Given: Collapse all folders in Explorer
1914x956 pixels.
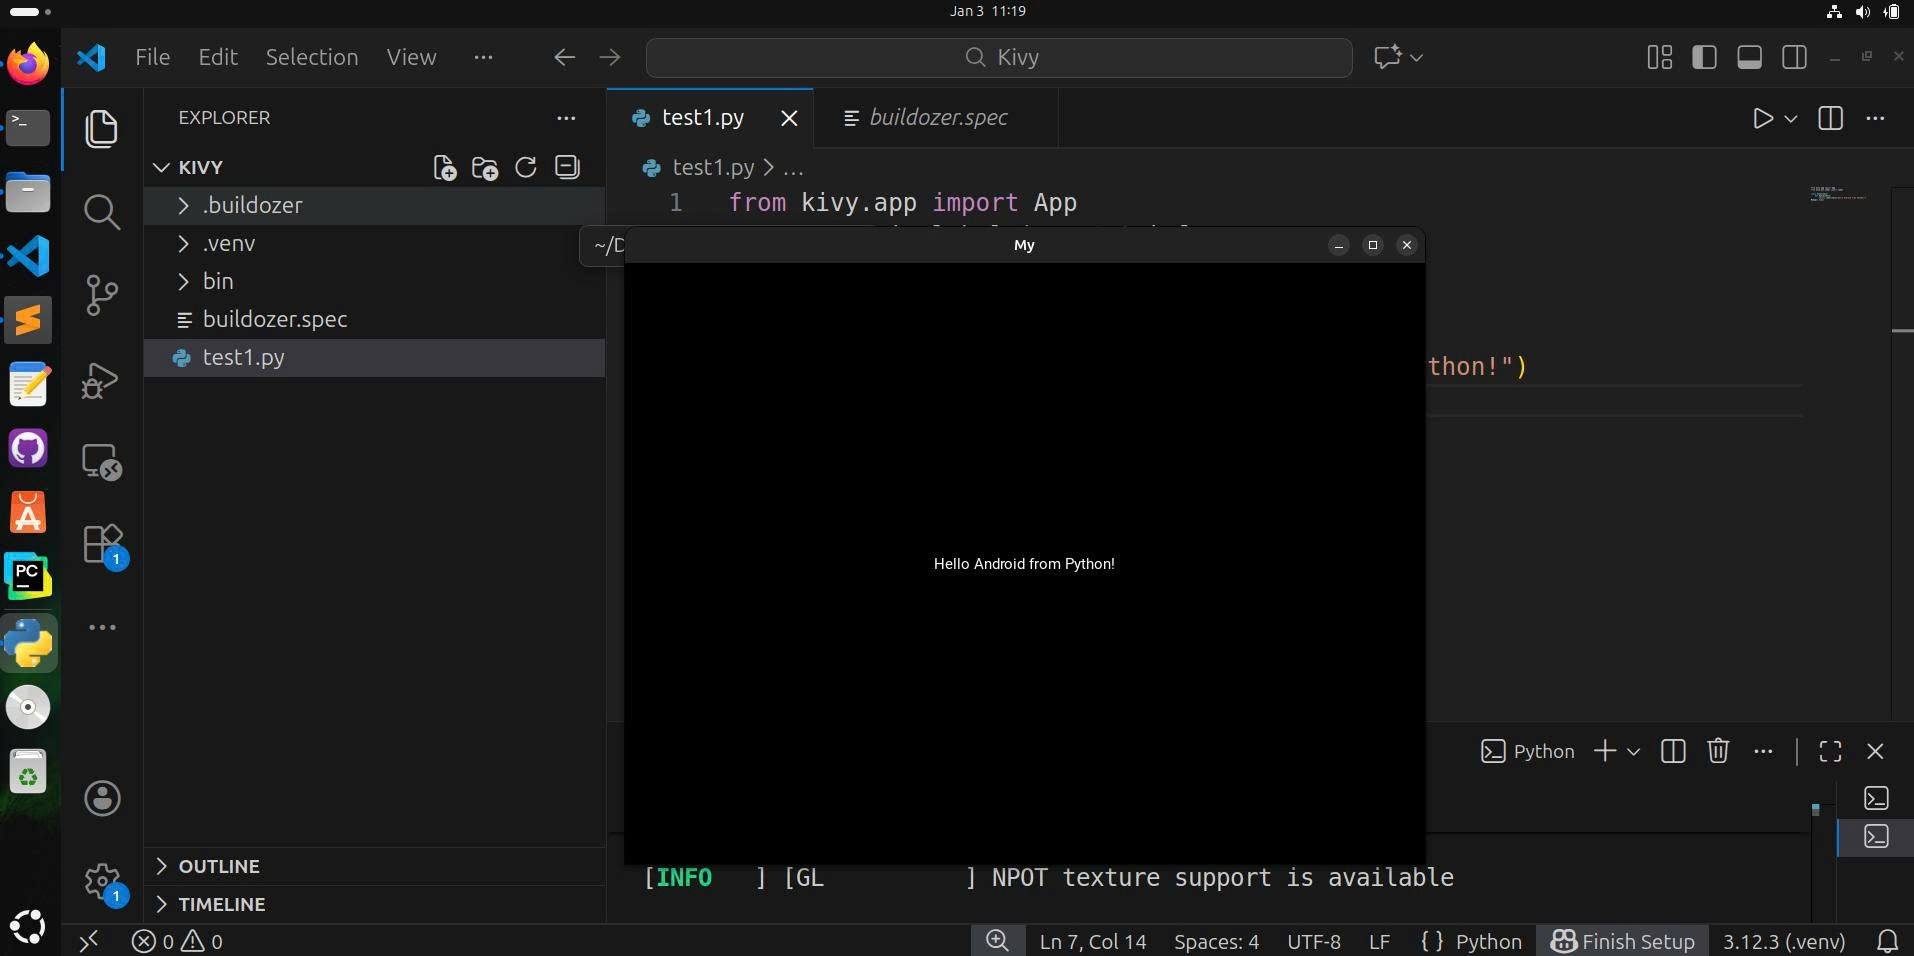Looking at the screenshot, I should [567, 167].
